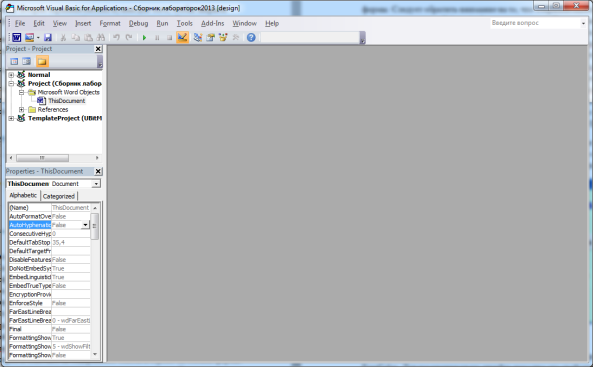Click the View Microsoft Word icon
The height and width of the screenshot is (367, 593).
[17, 37]
